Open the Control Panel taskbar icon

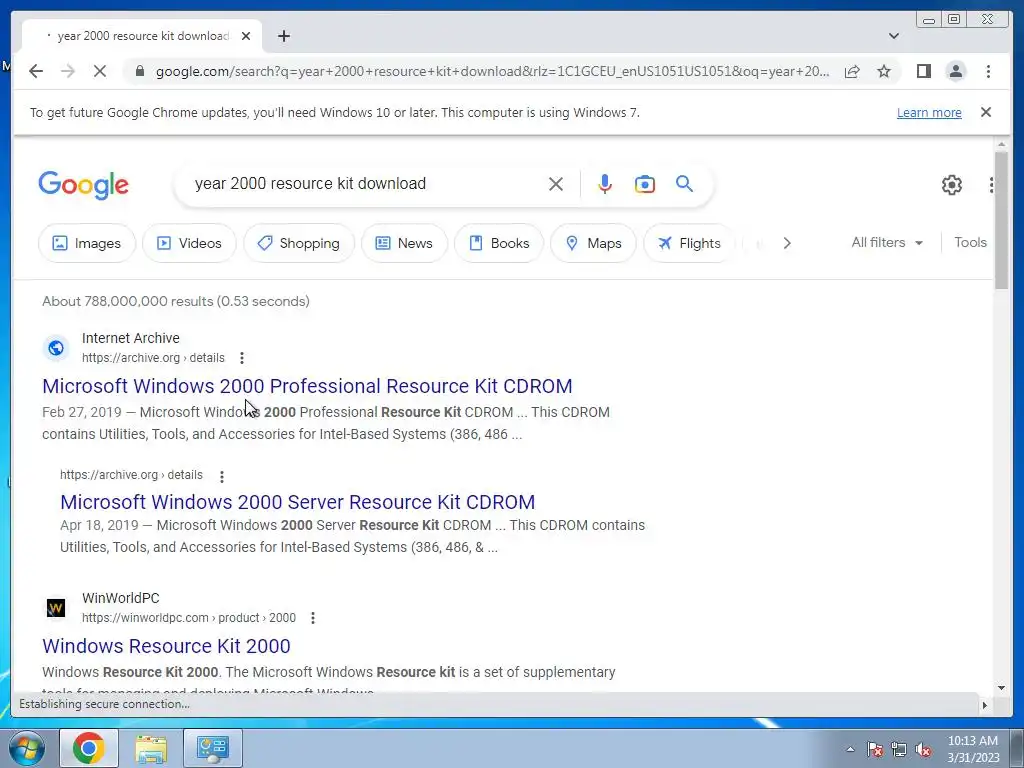pos(213,748)
